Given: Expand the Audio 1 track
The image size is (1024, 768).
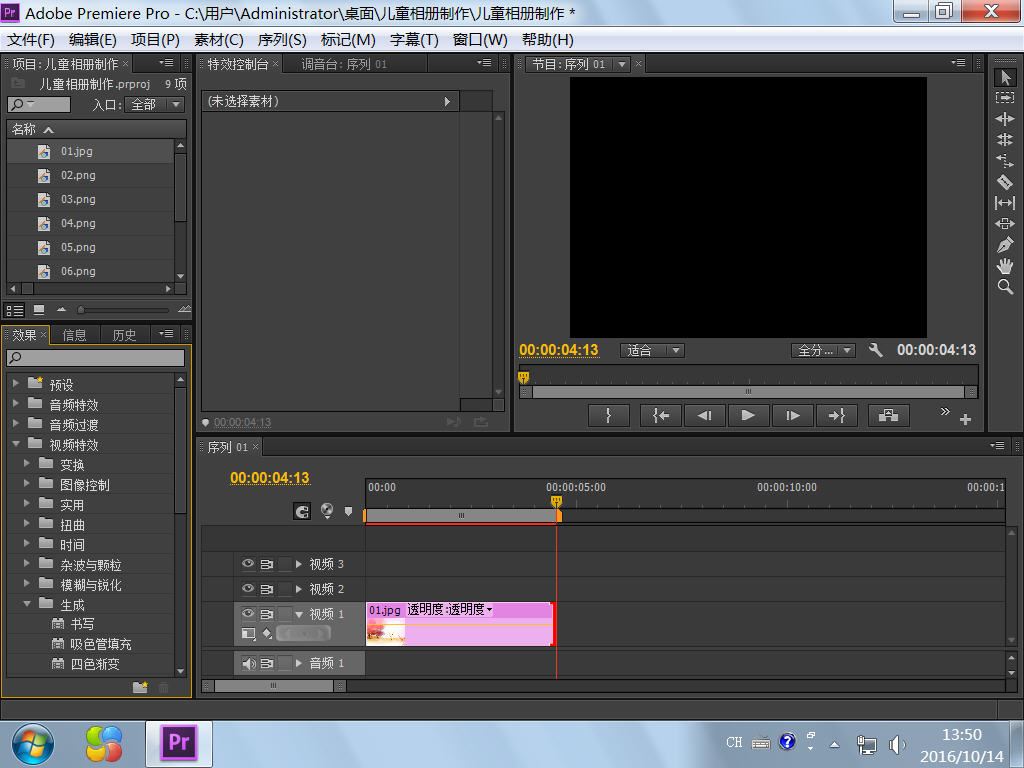Looking at the screenshot, I should click(298, 664).
